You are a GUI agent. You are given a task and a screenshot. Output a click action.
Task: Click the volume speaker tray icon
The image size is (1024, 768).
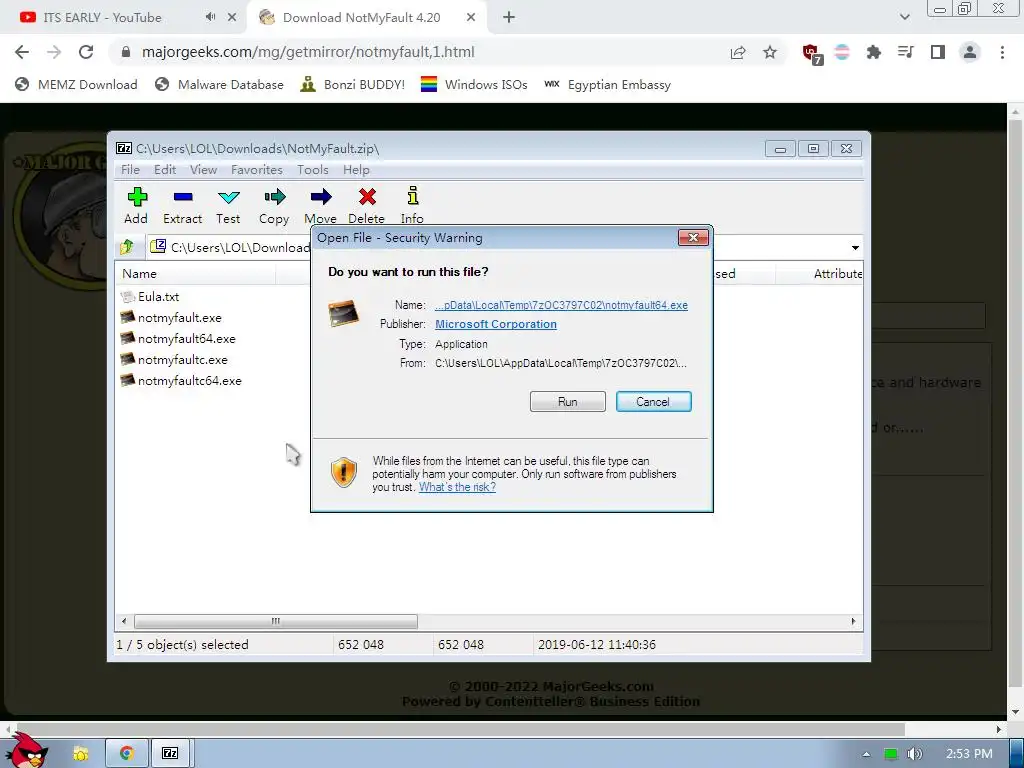pos(914,754)
